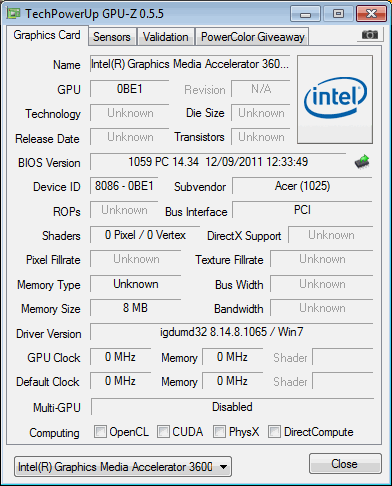Image resolution: width=392 pixels, height=486 pixels.
Task: Click the Die Size Unknown field
Action: point(261,113)
